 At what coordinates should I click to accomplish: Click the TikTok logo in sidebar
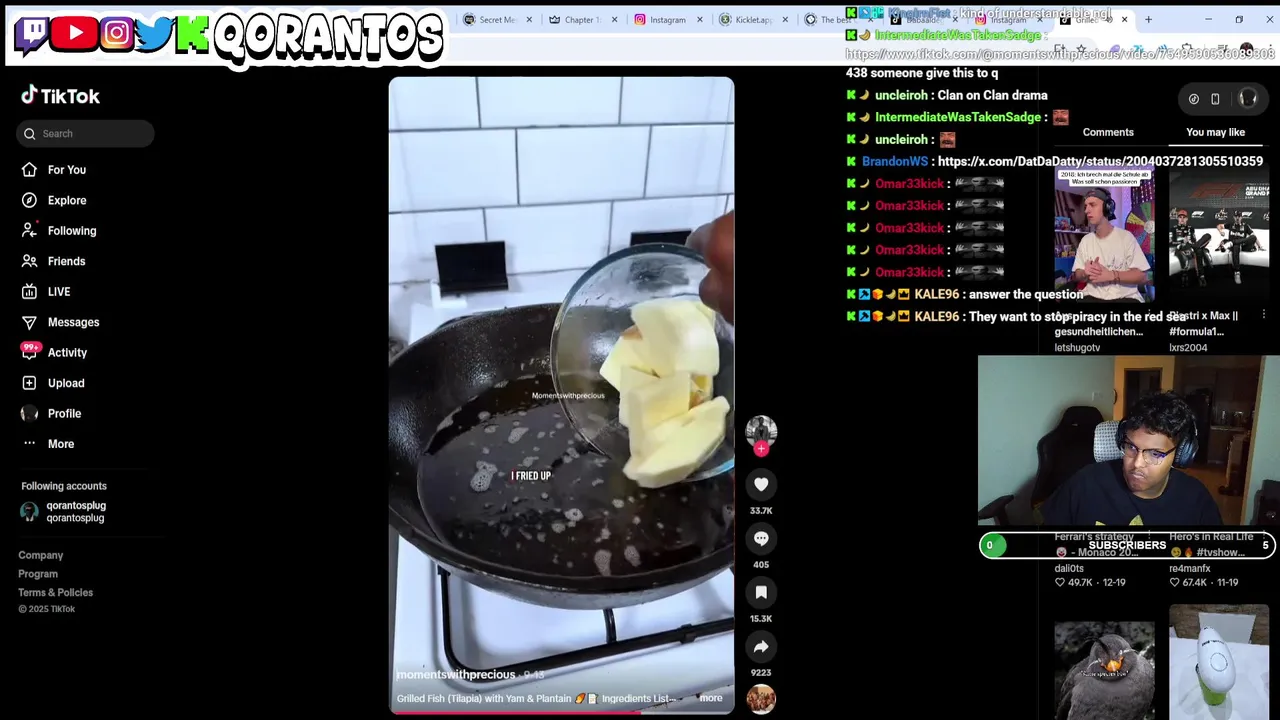click(60, 96)
